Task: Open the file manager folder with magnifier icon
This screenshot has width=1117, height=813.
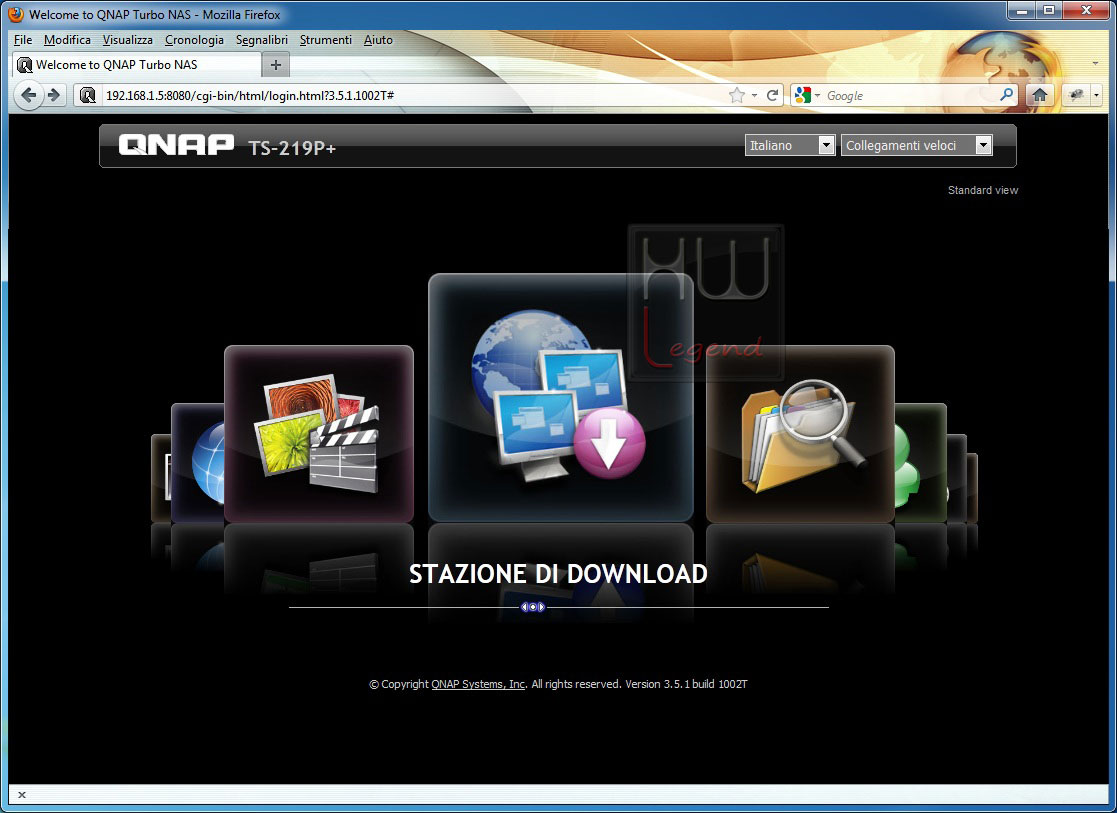Action: 800,433
